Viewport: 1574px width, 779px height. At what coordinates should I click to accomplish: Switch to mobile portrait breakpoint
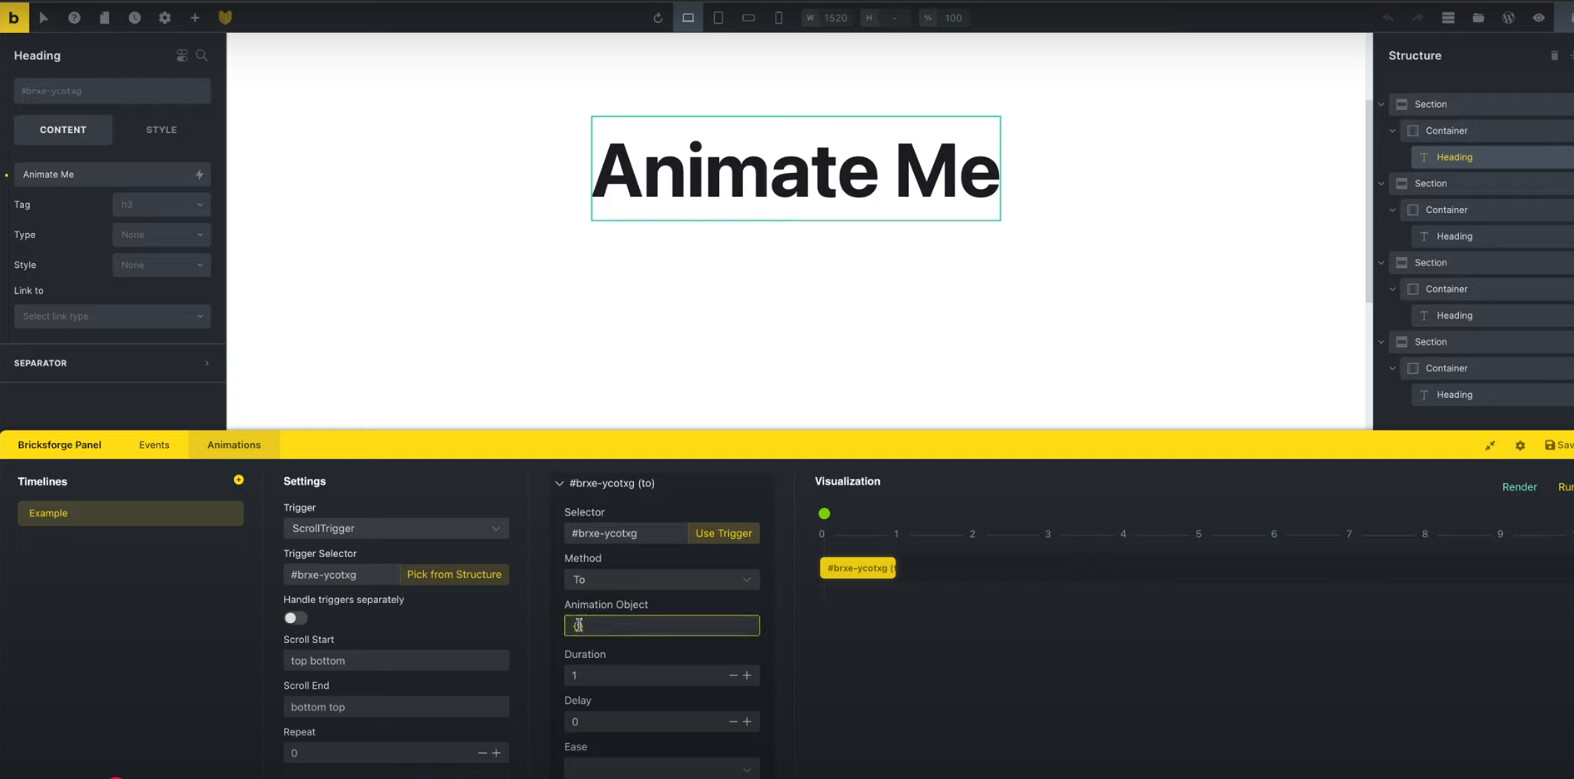pos(778,18)
